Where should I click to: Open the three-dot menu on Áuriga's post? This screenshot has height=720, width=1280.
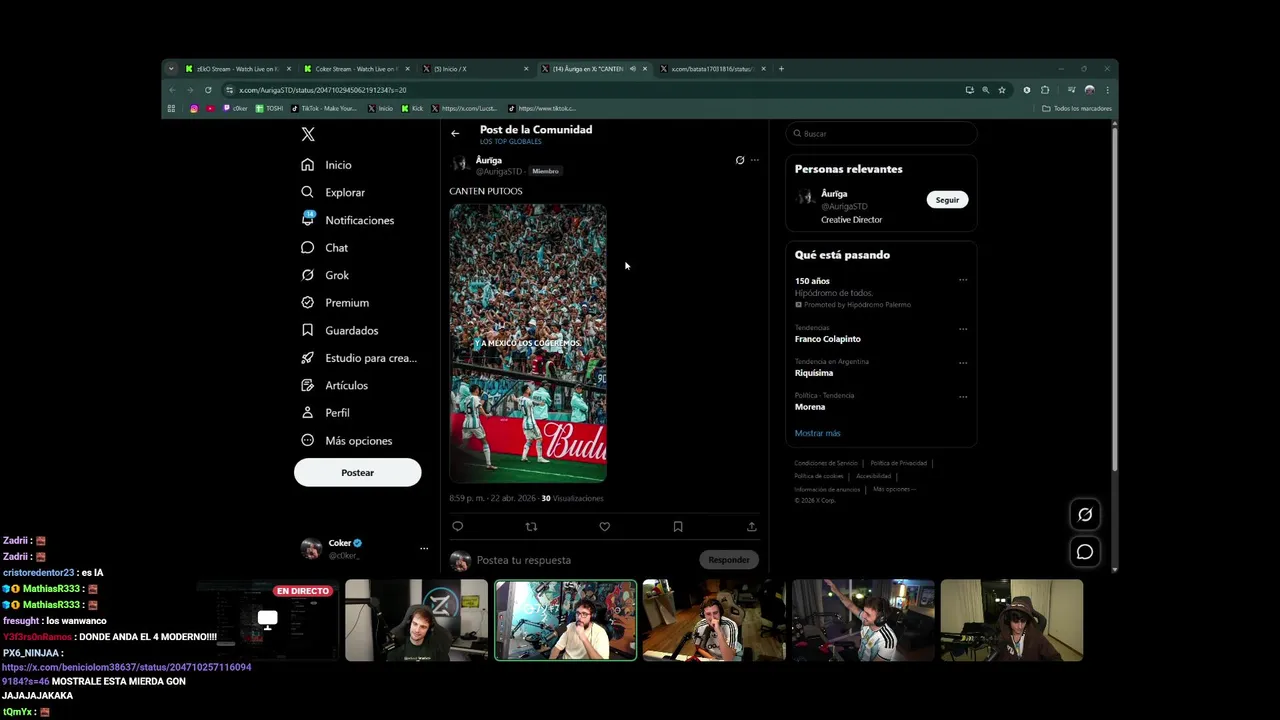click(x=755, y=160)
